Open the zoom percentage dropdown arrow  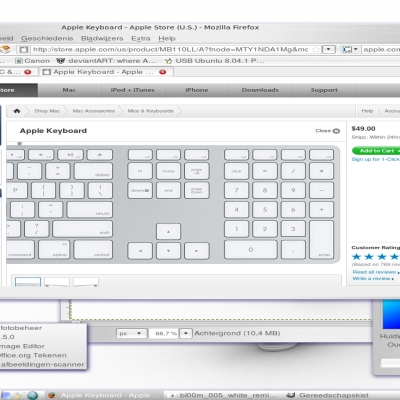pos(186,333)
